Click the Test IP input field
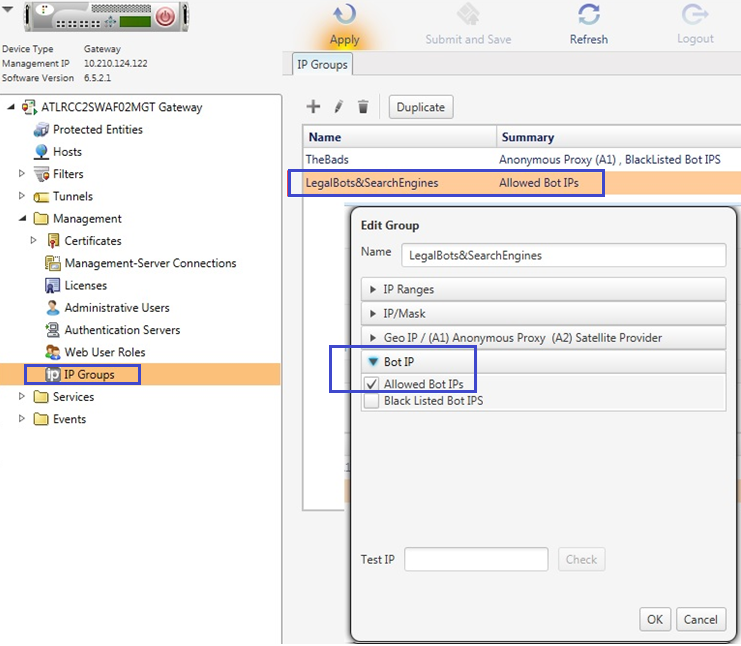 coord(476,560)
